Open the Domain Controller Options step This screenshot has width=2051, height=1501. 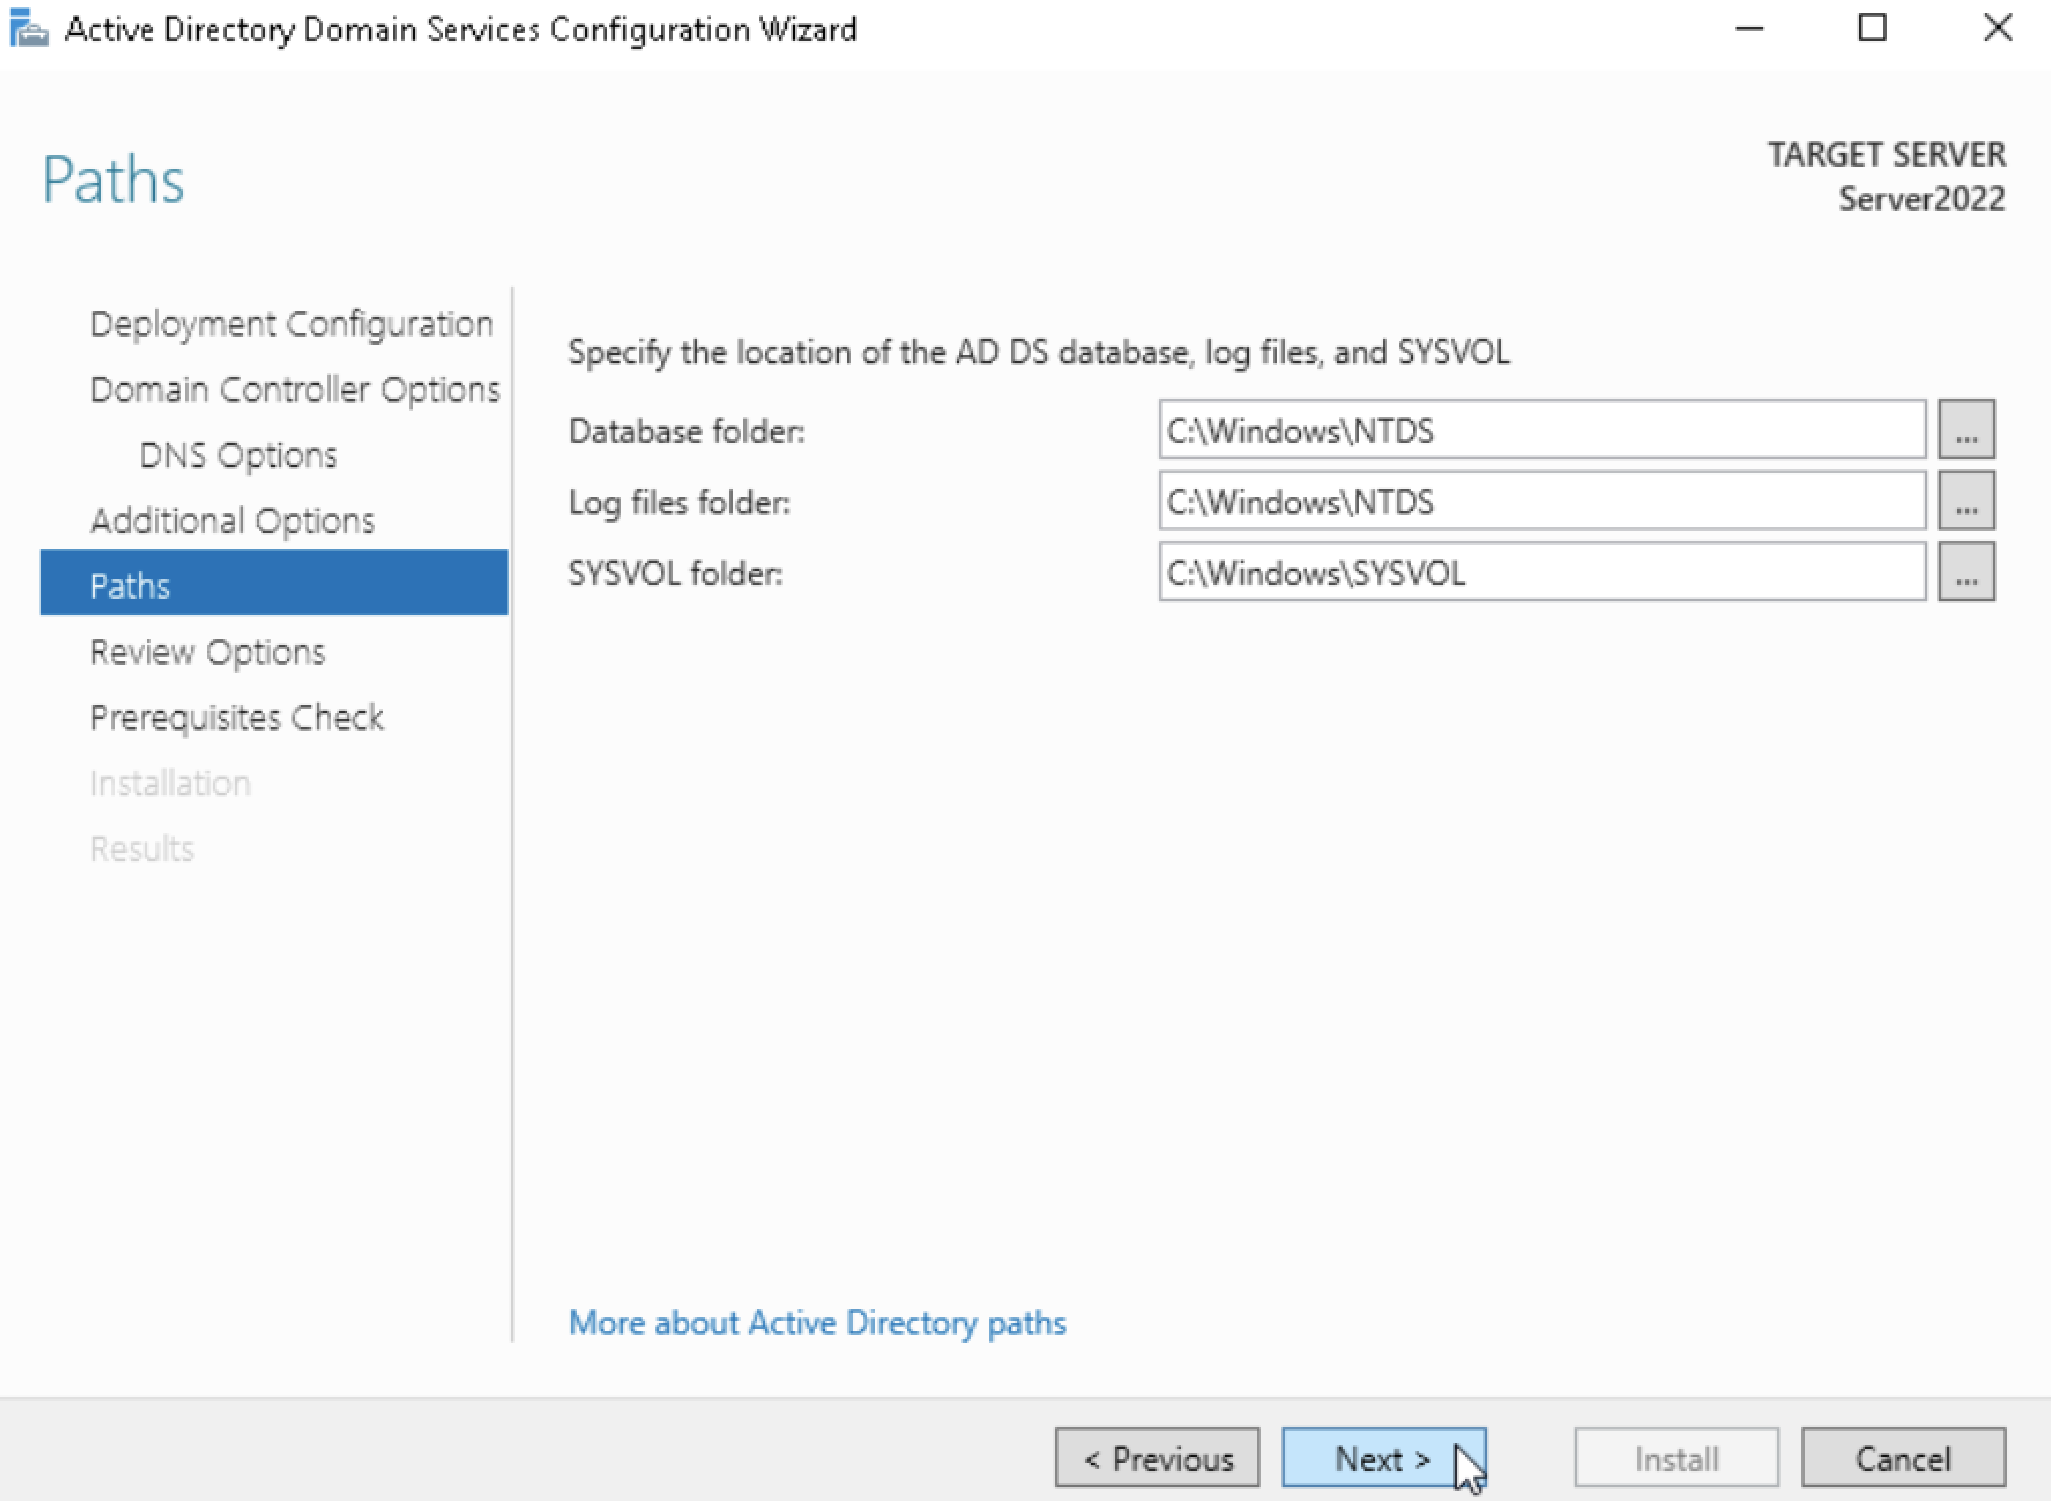pyautogui.click(x=294, y=390)
